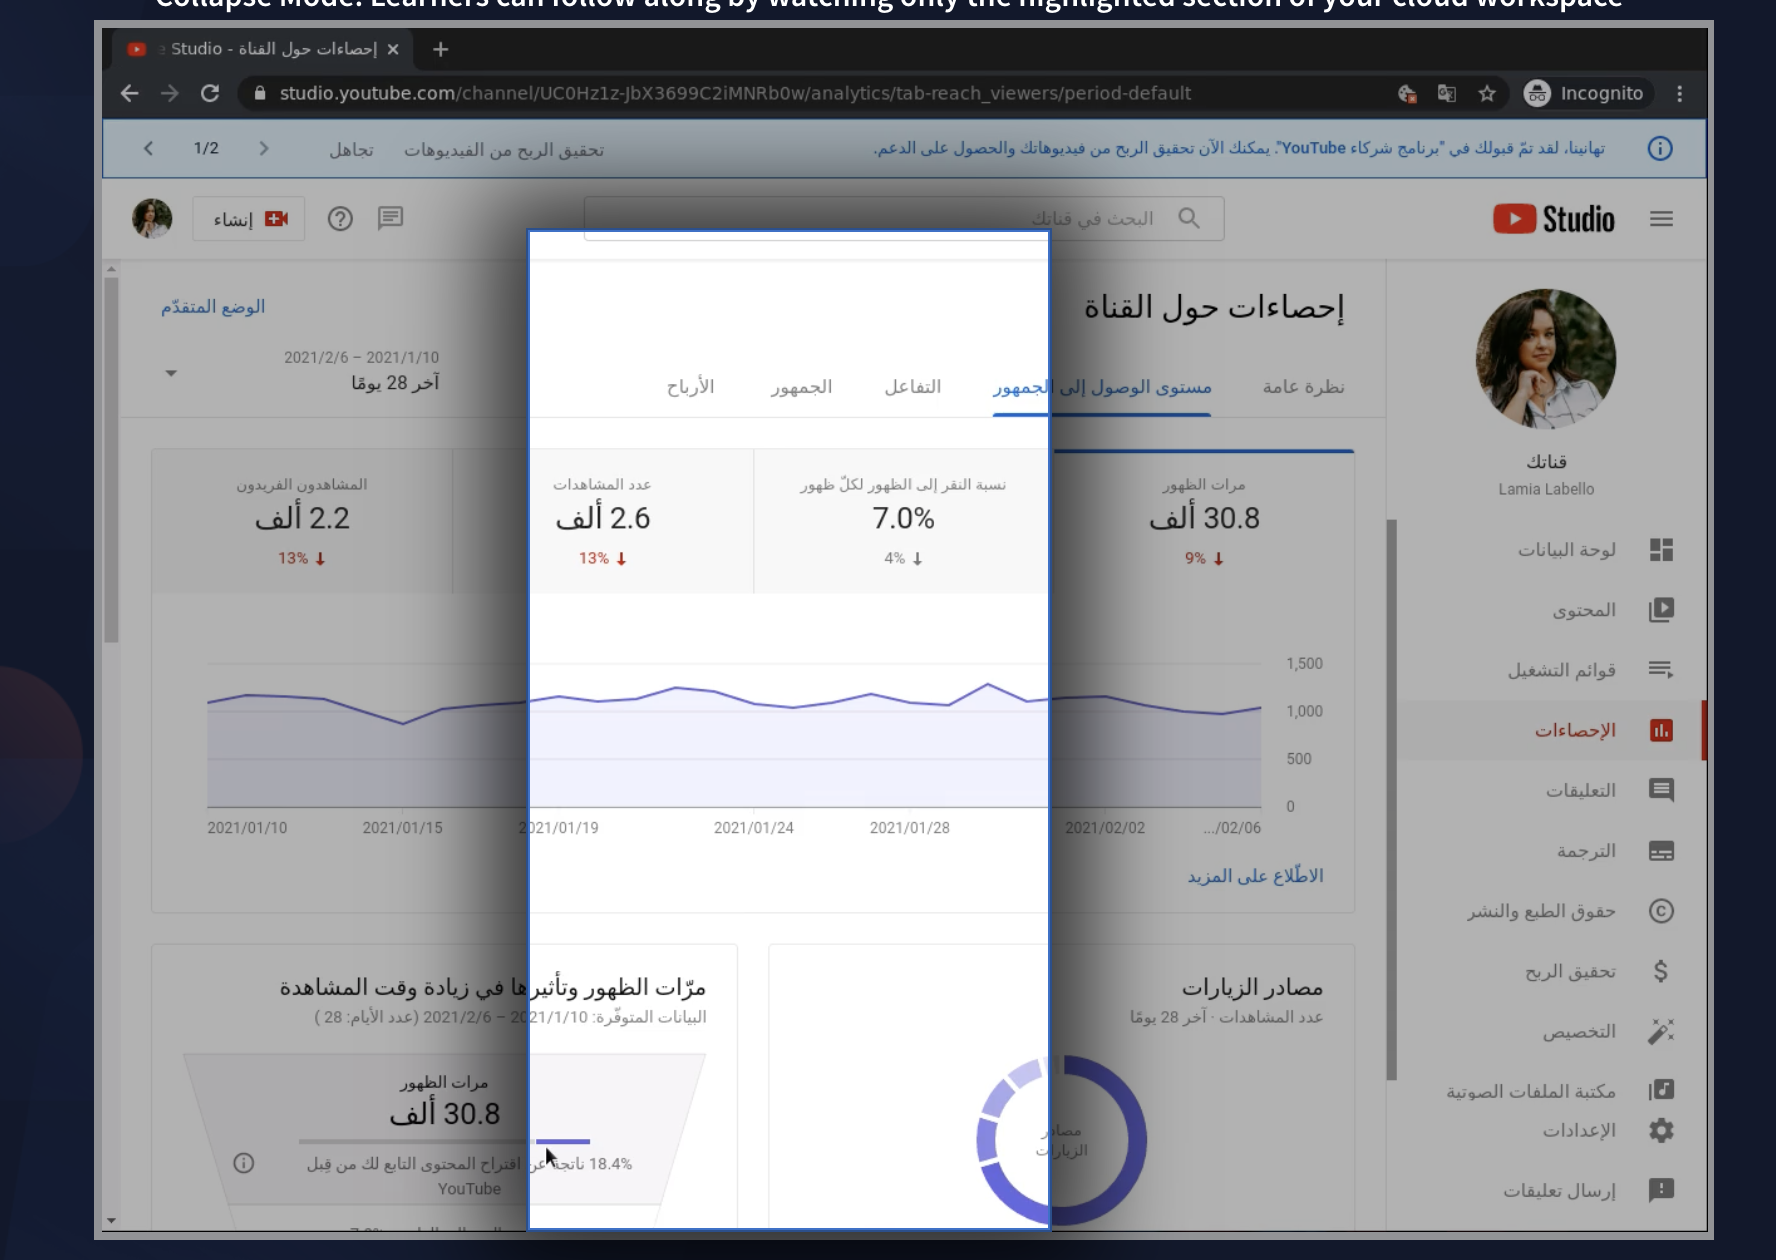Open a new browser tab

440,49
